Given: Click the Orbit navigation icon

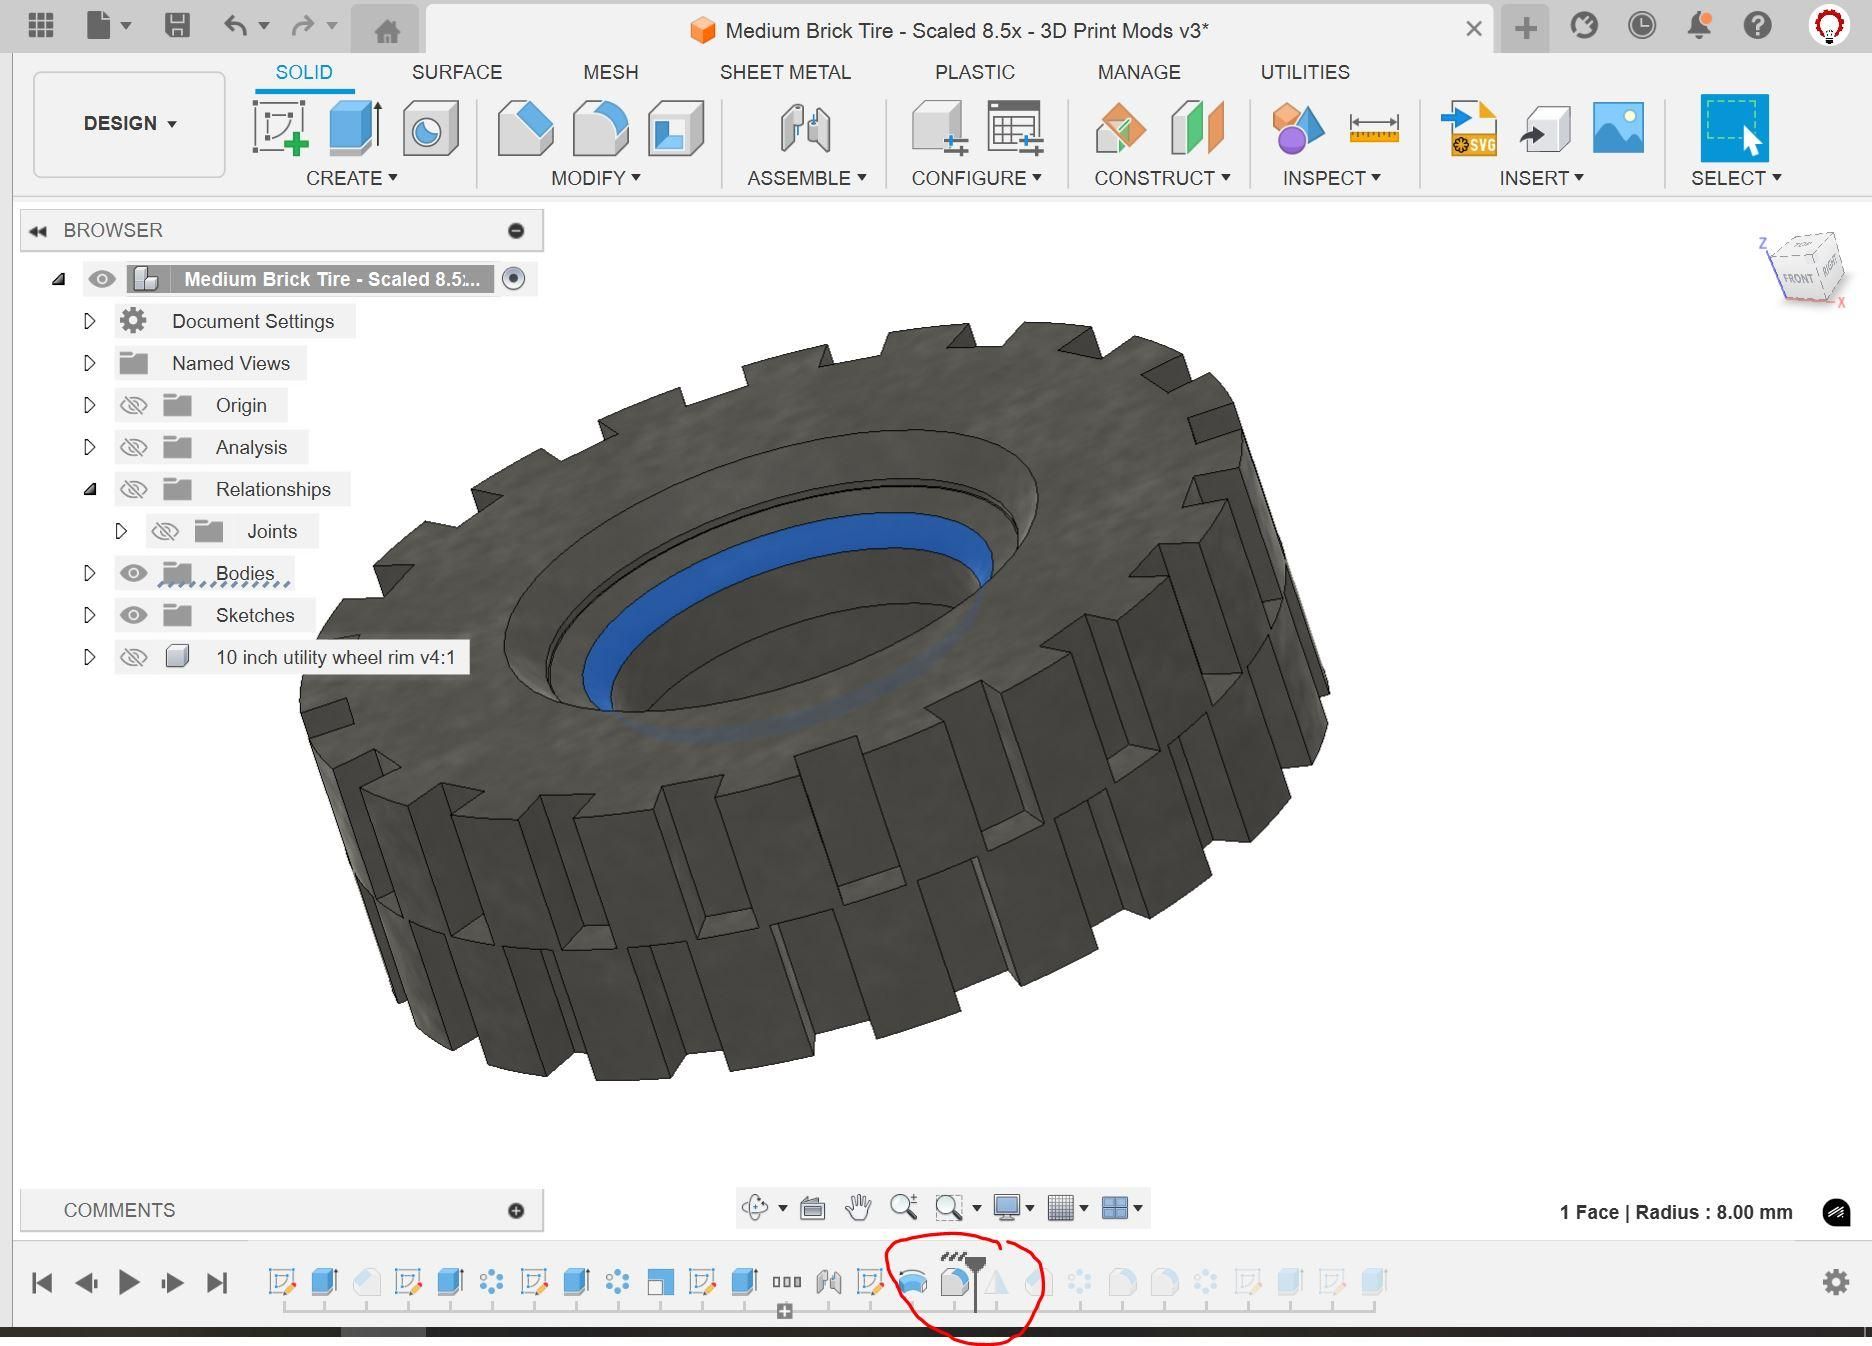Looking at the screenshot, I should click(755, 1208).
